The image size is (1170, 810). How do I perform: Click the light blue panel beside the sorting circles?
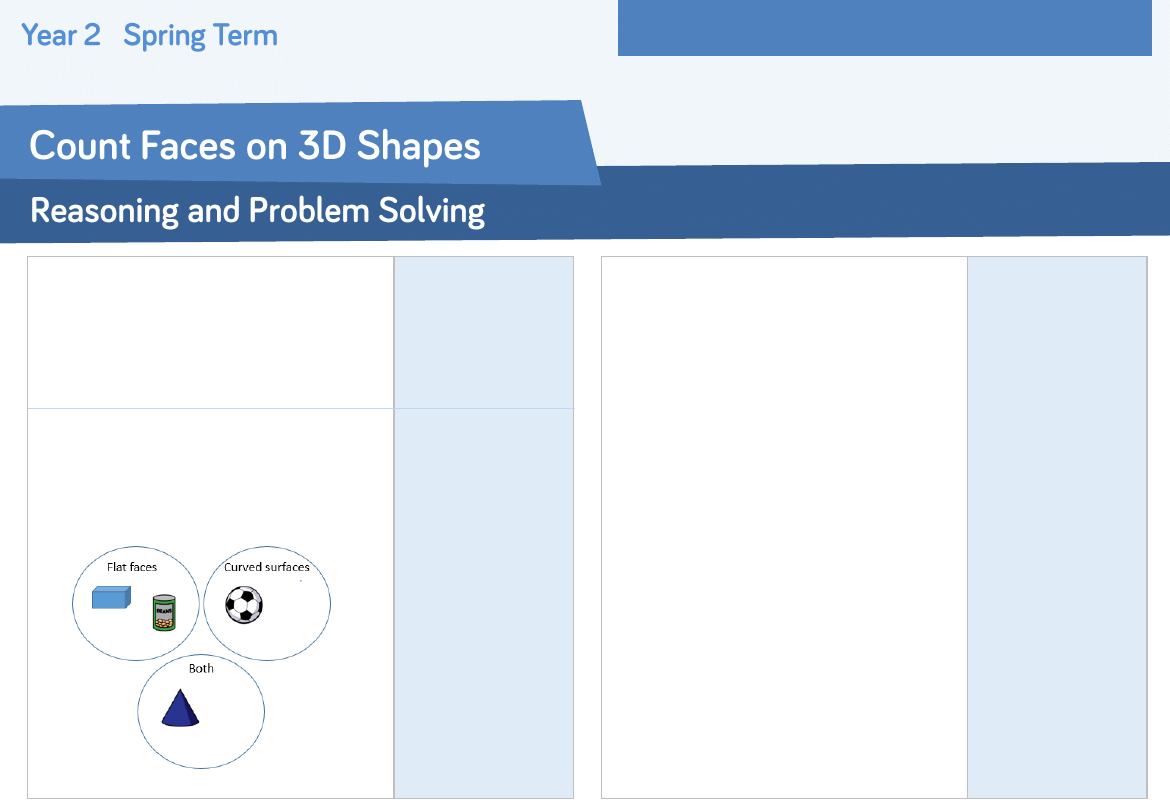(x=484, y=602)
